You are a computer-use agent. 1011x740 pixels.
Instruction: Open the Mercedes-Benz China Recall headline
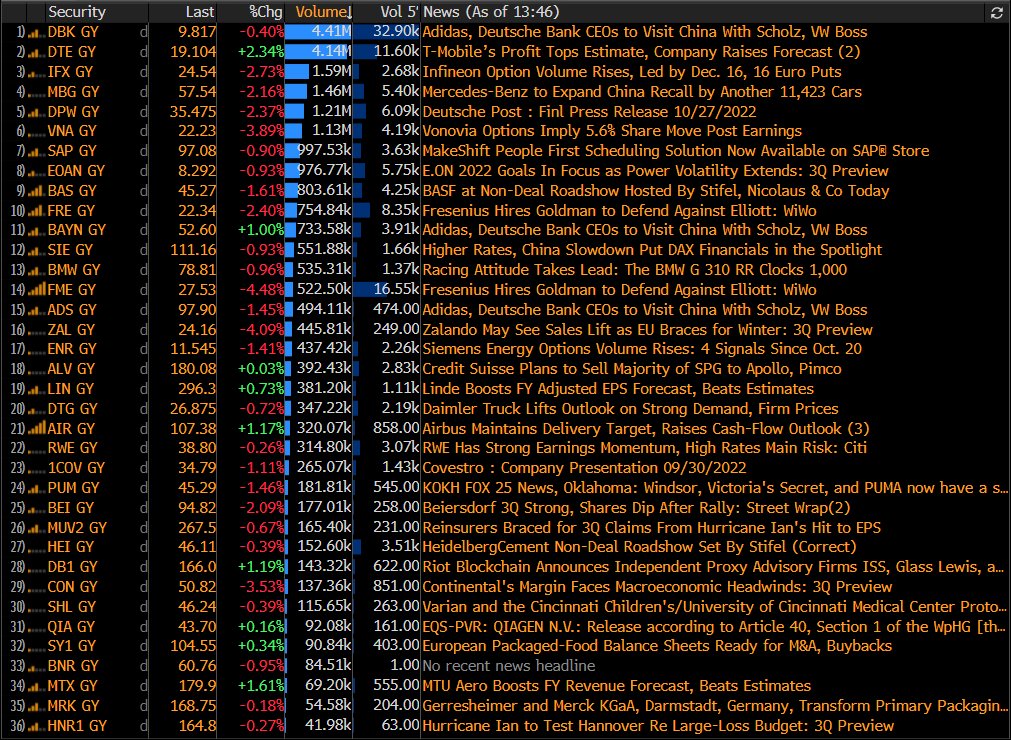point(642,92)
